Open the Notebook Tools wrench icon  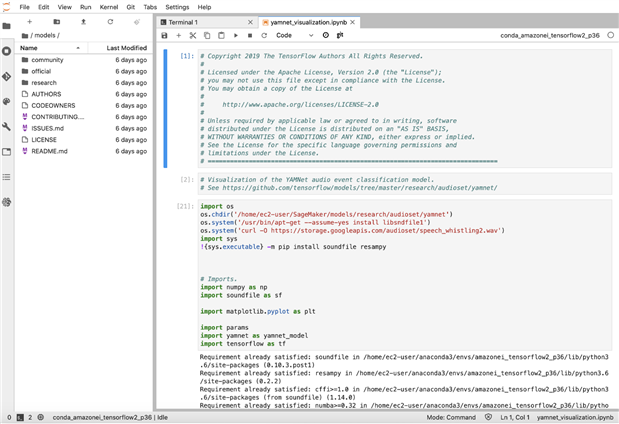coord(7,127)
